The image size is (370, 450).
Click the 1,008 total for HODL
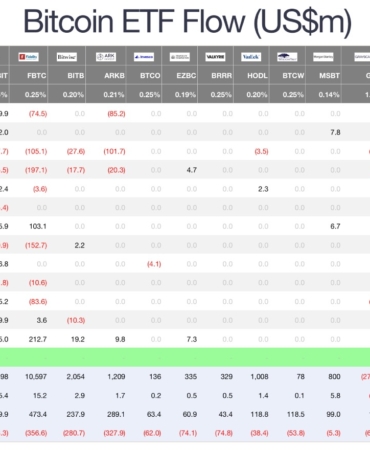coord(260,377)
